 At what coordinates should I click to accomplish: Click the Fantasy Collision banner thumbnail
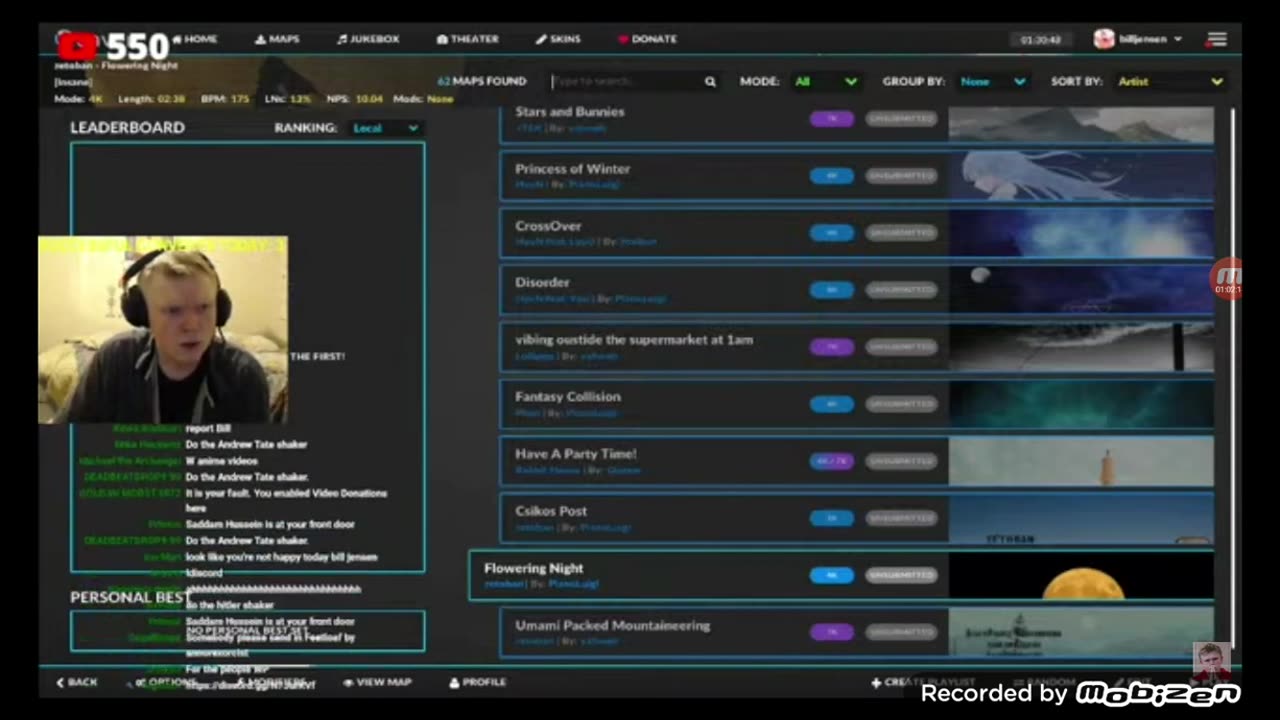pyautogui.click(x=1080, y=404)
